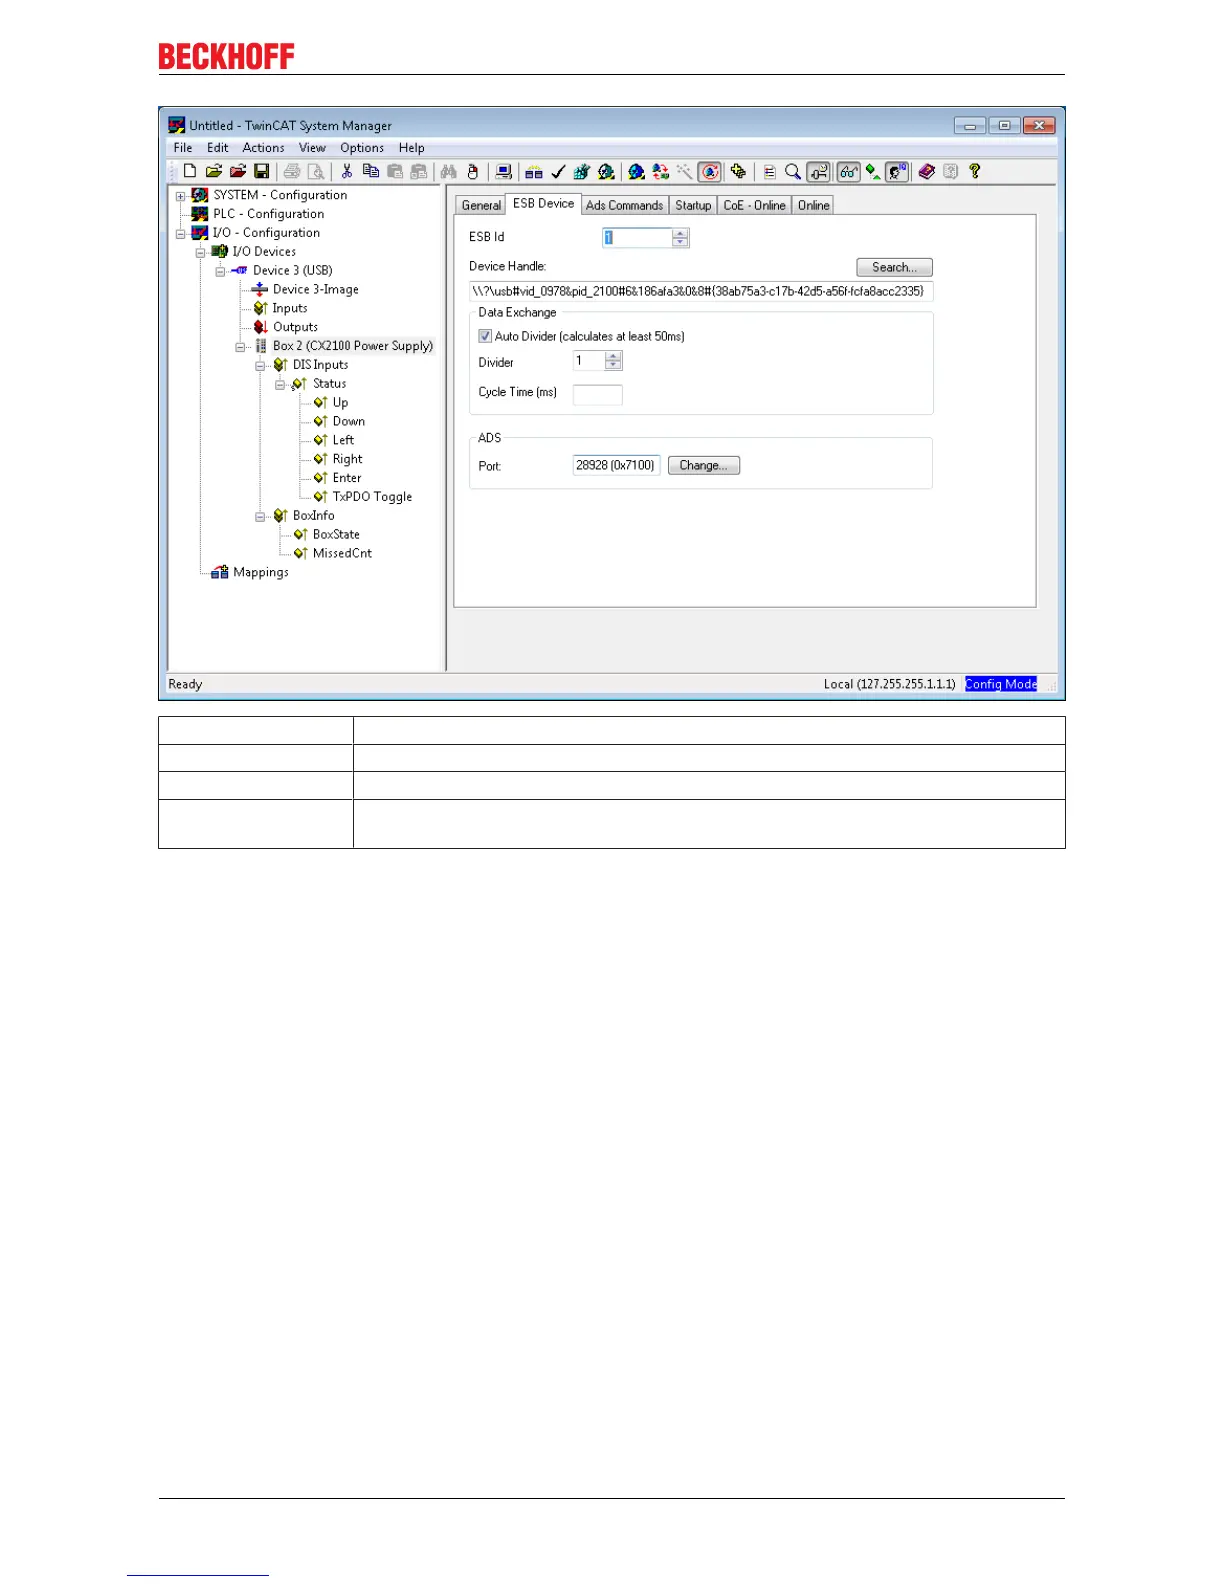
Task: Open the View menu
Action: click(312, 148)
